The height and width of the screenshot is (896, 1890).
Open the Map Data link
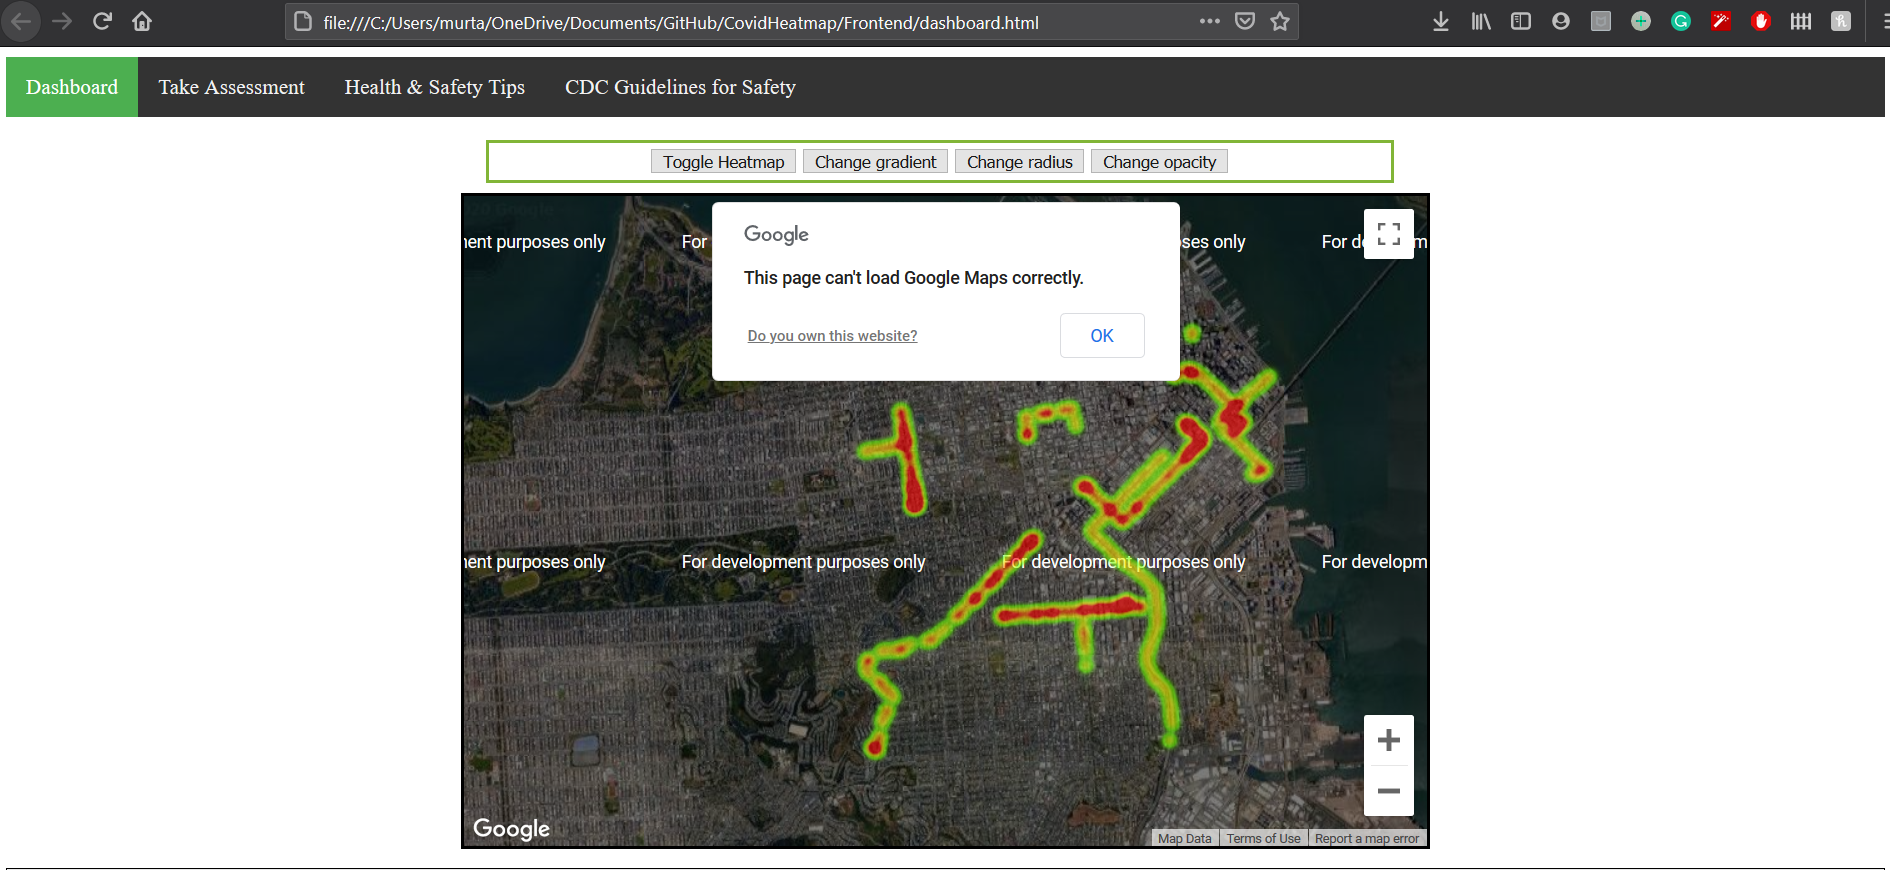click(1185, 839)
